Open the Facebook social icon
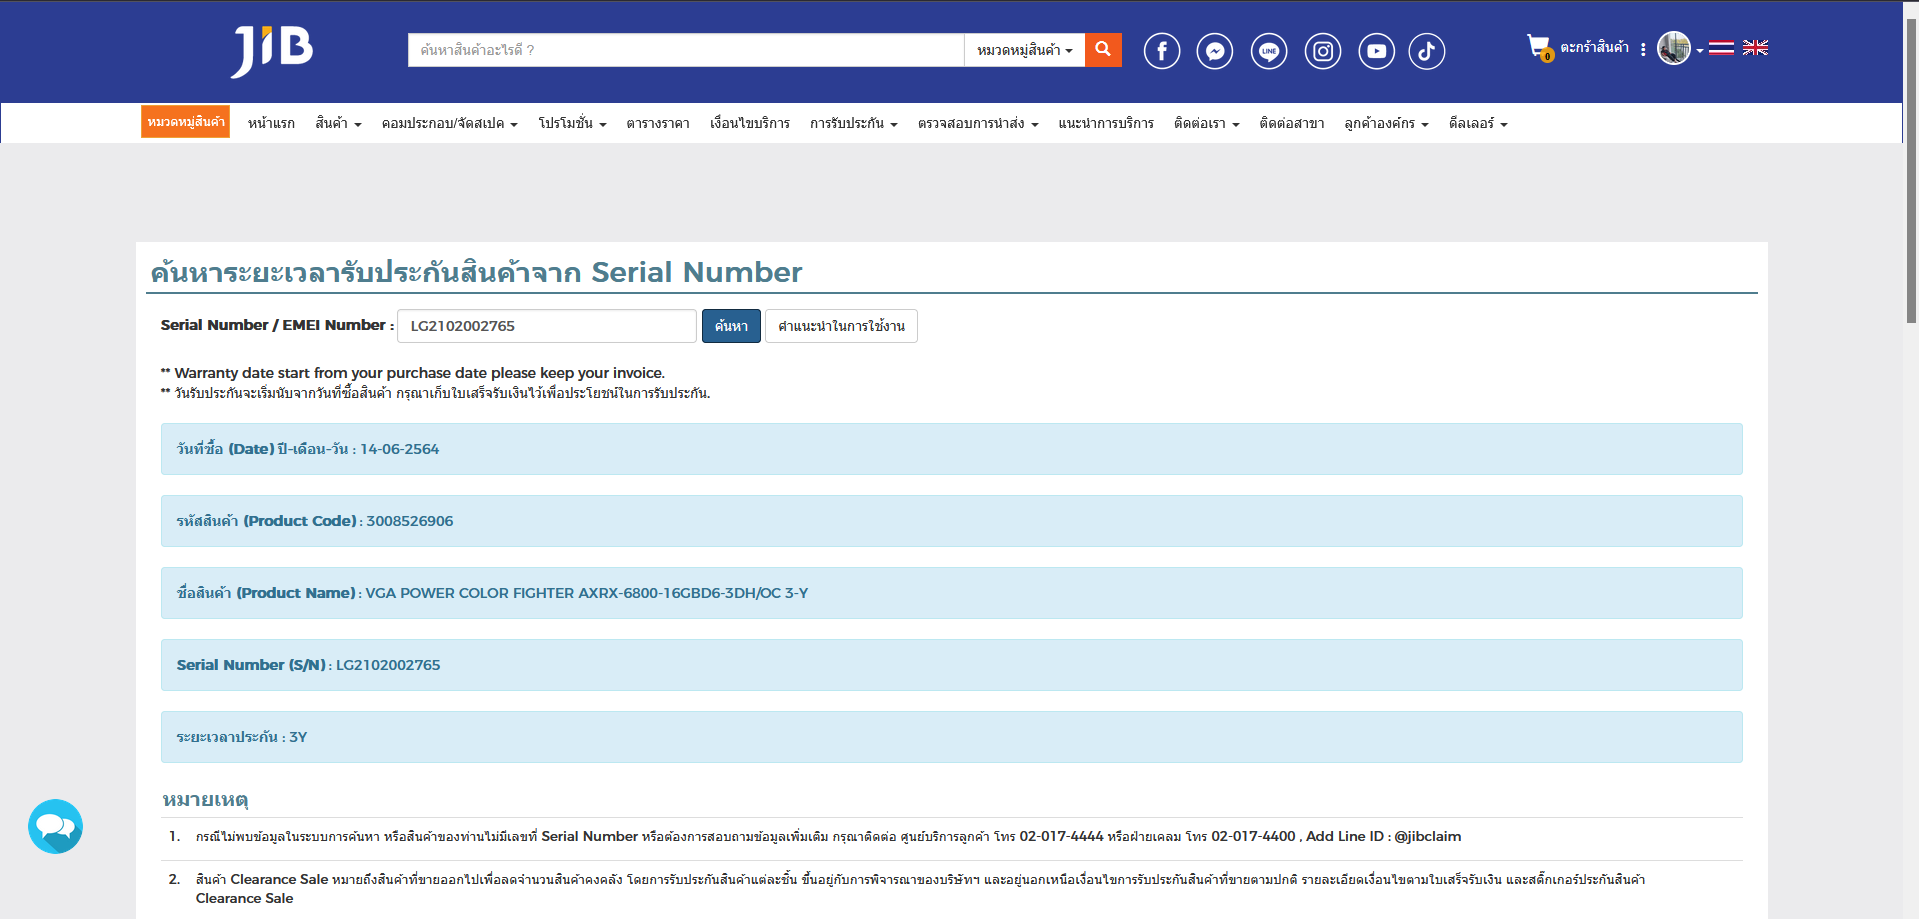 click(1161, 51)
